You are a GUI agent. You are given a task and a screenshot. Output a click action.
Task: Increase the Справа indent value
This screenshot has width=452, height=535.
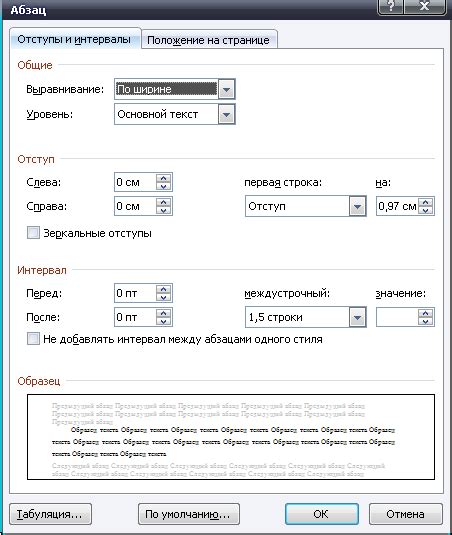(x=164, y=202)
